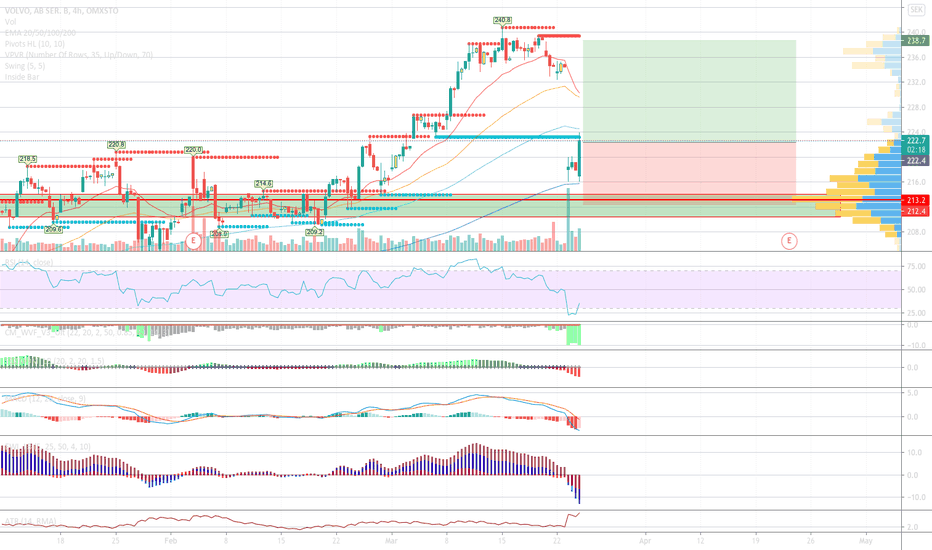Select the Inside Bar indicator legend
The image size is (932, 550).
click(23, 77)
